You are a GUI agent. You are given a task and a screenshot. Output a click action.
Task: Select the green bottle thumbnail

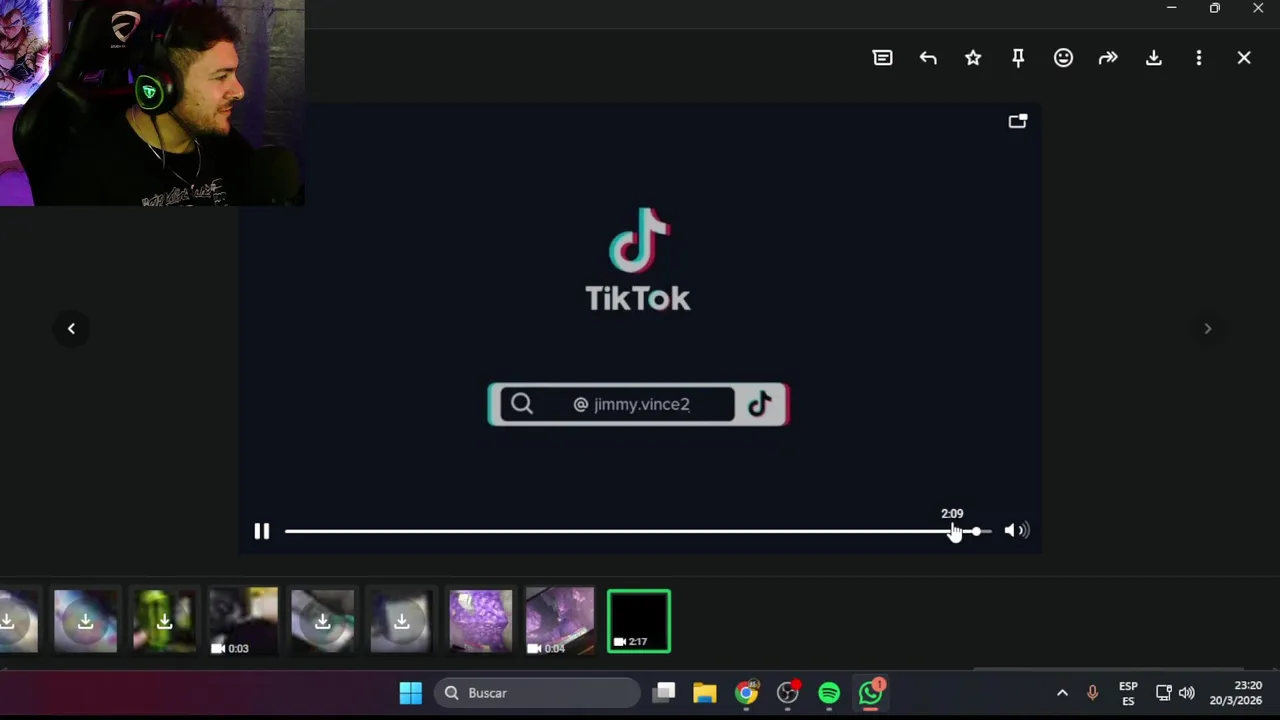(164, 621)
